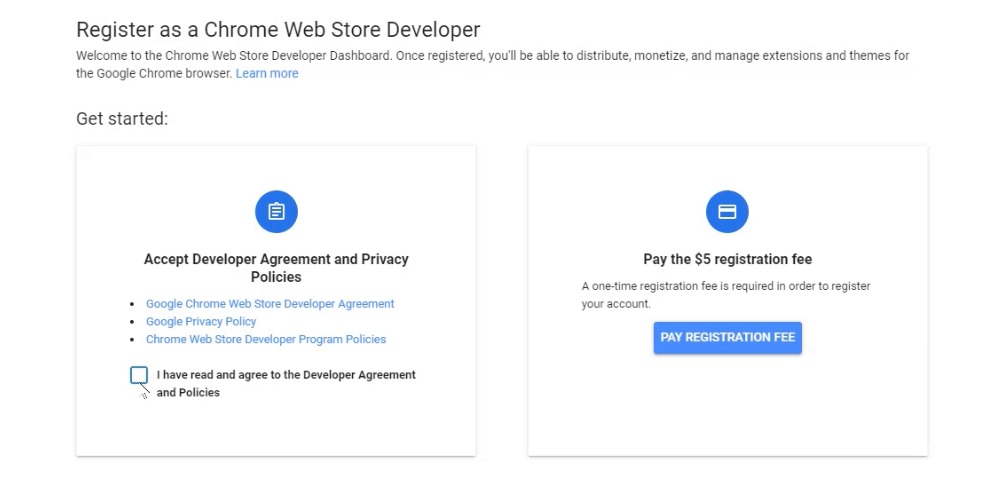Click the 'Welcome to the Chrome Web Store' paragraph
This screenshot has width=994, height=497.
click(x=493, y=64)
